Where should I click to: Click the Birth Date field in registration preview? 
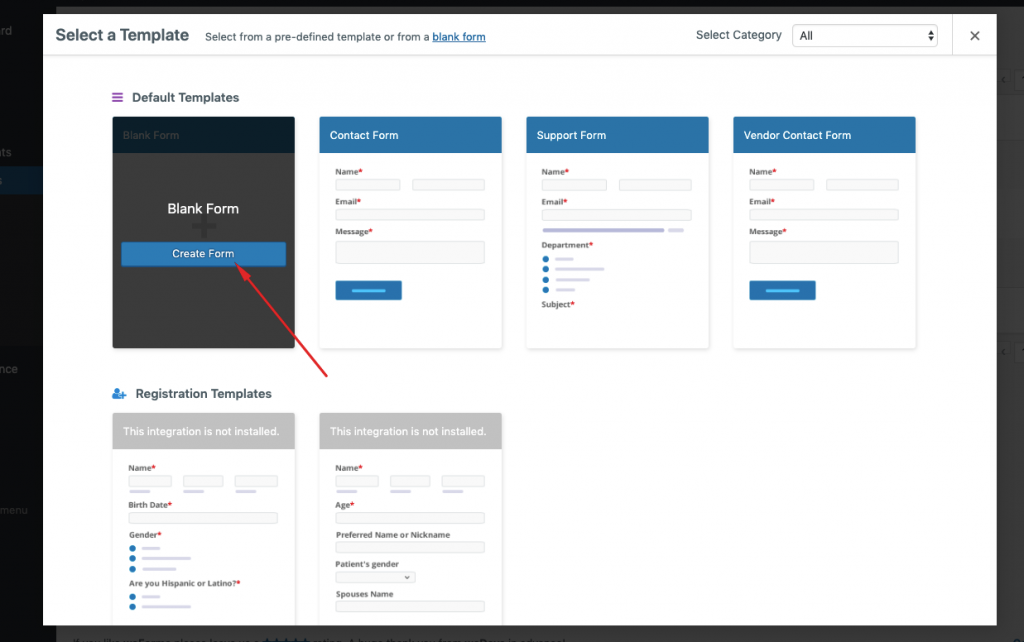[203, 518]
